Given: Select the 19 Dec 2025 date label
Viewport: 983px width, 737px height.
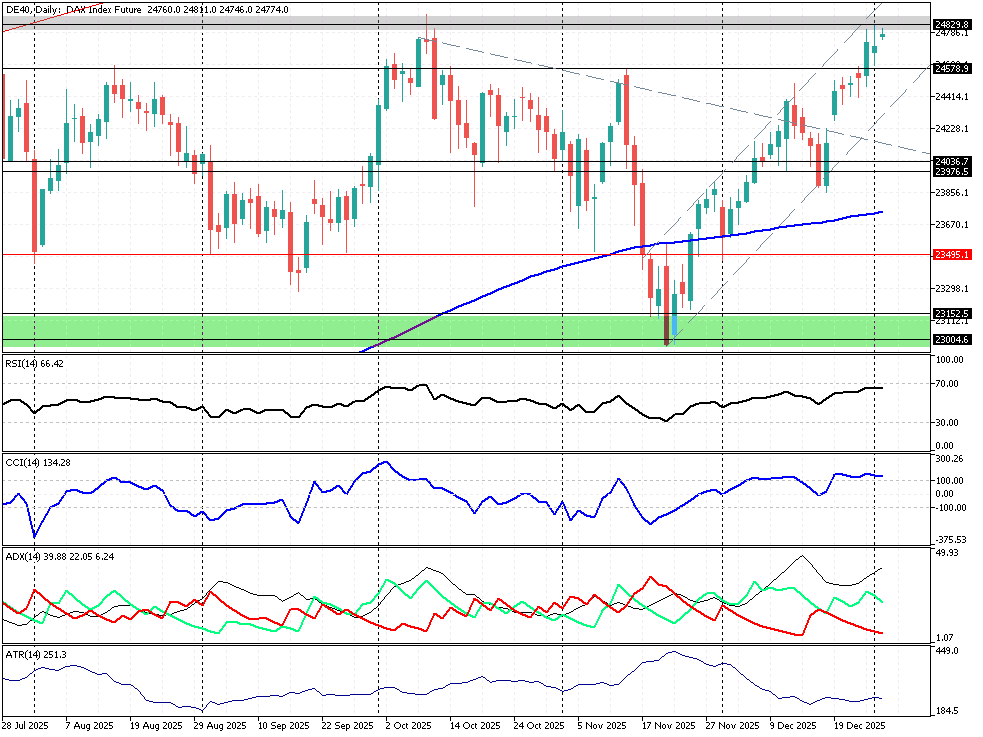Looking at the screenshot, I should pyautogui.click(x=861, y=725).
